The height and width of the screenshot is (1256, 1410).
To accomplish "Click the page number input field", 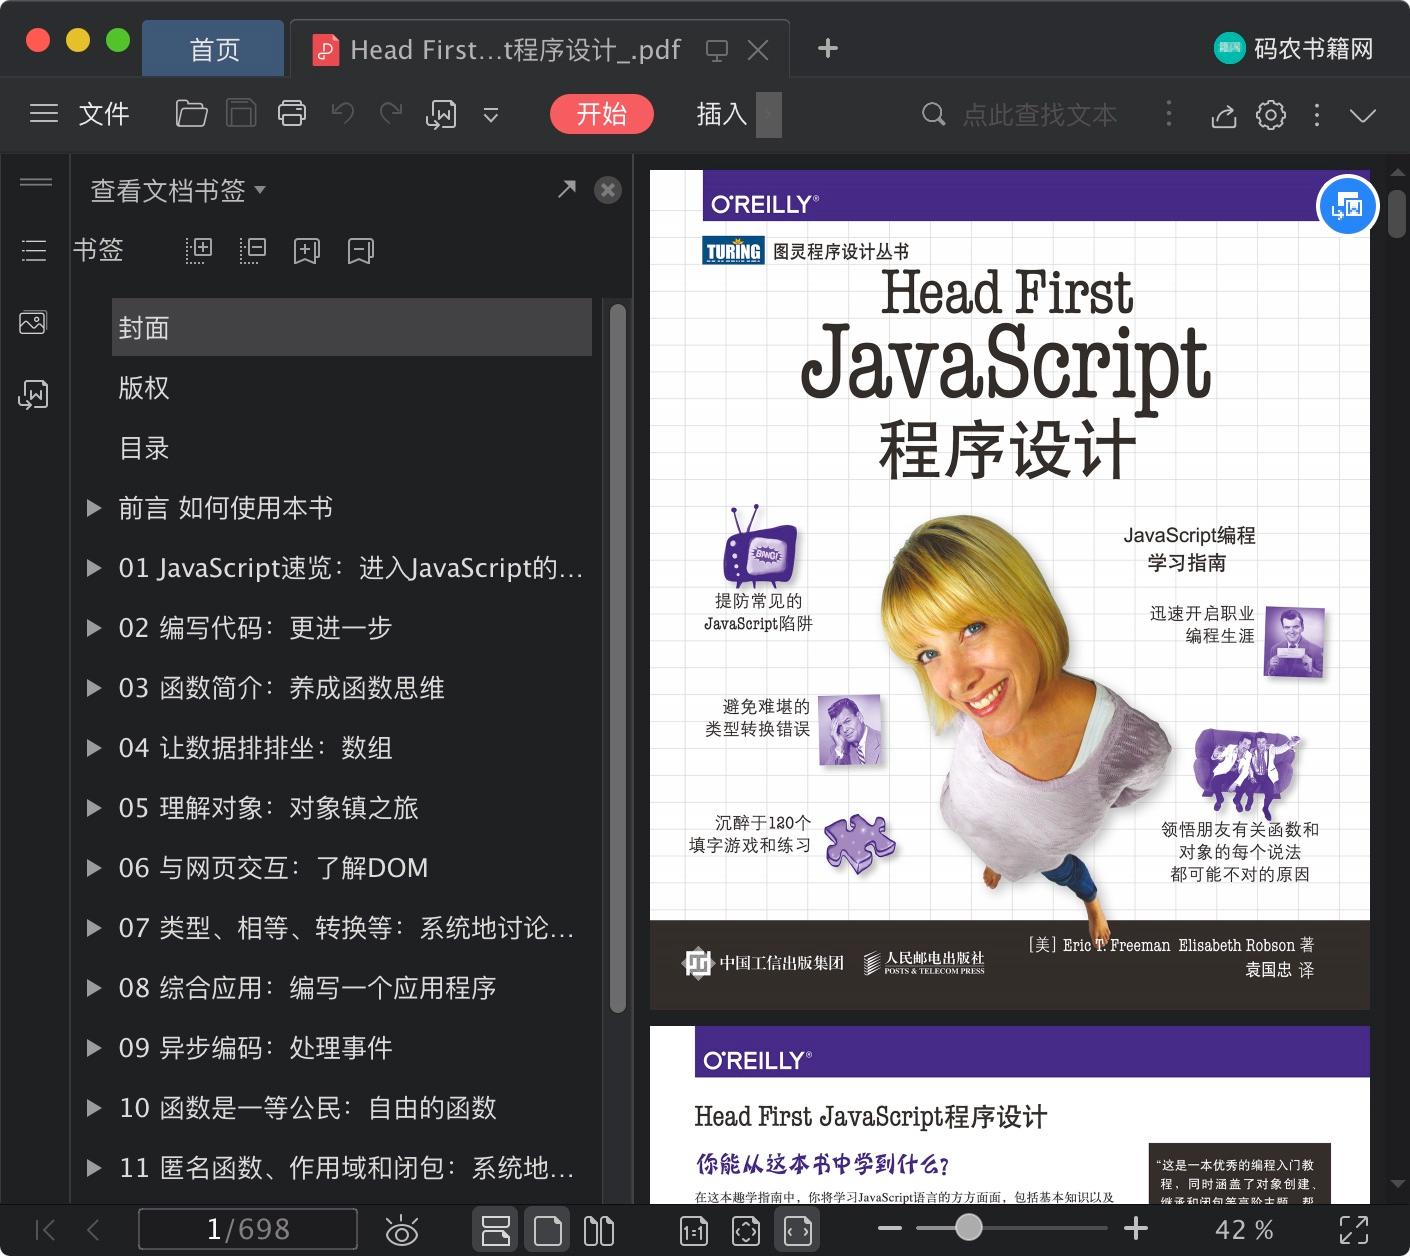I will click(x=248, y=1229).
